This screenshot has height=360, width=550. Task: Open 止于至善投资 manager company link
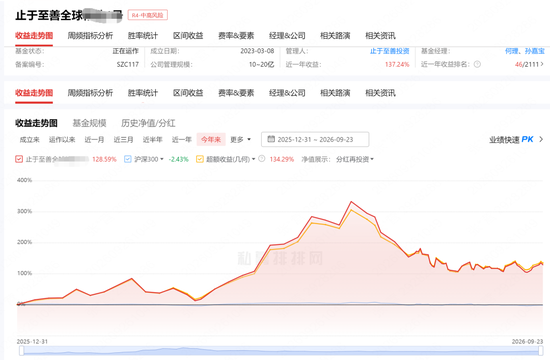[390, 51]
